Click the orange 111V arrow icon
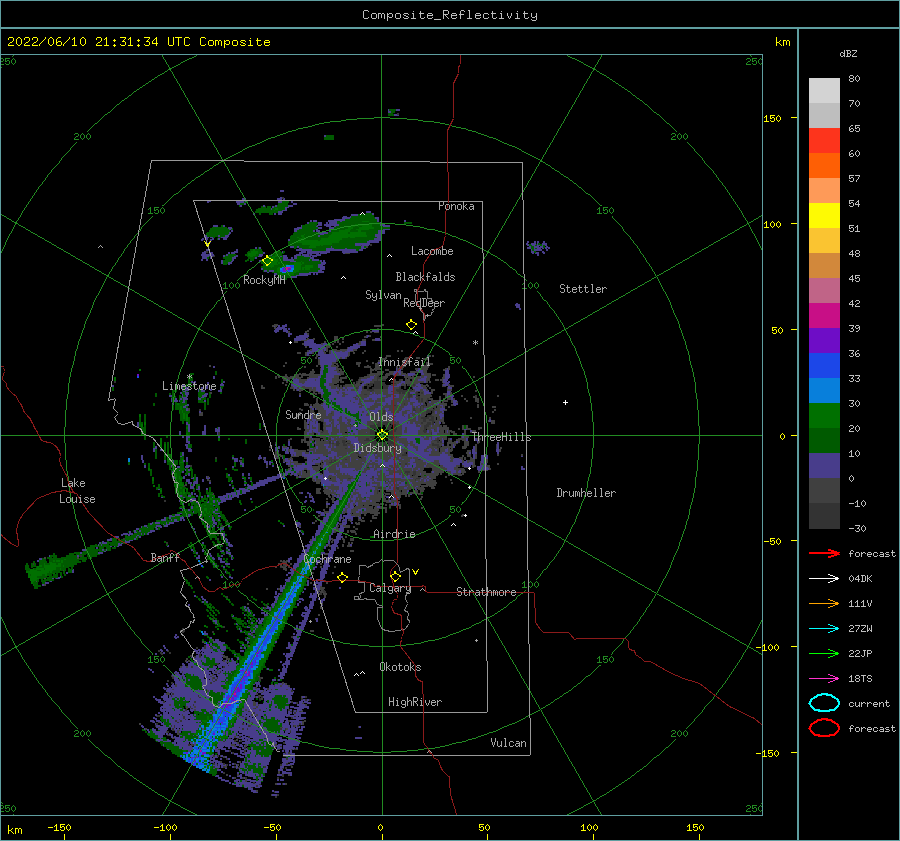The width and height of the screenshot is (900, 841). [824, 603]
